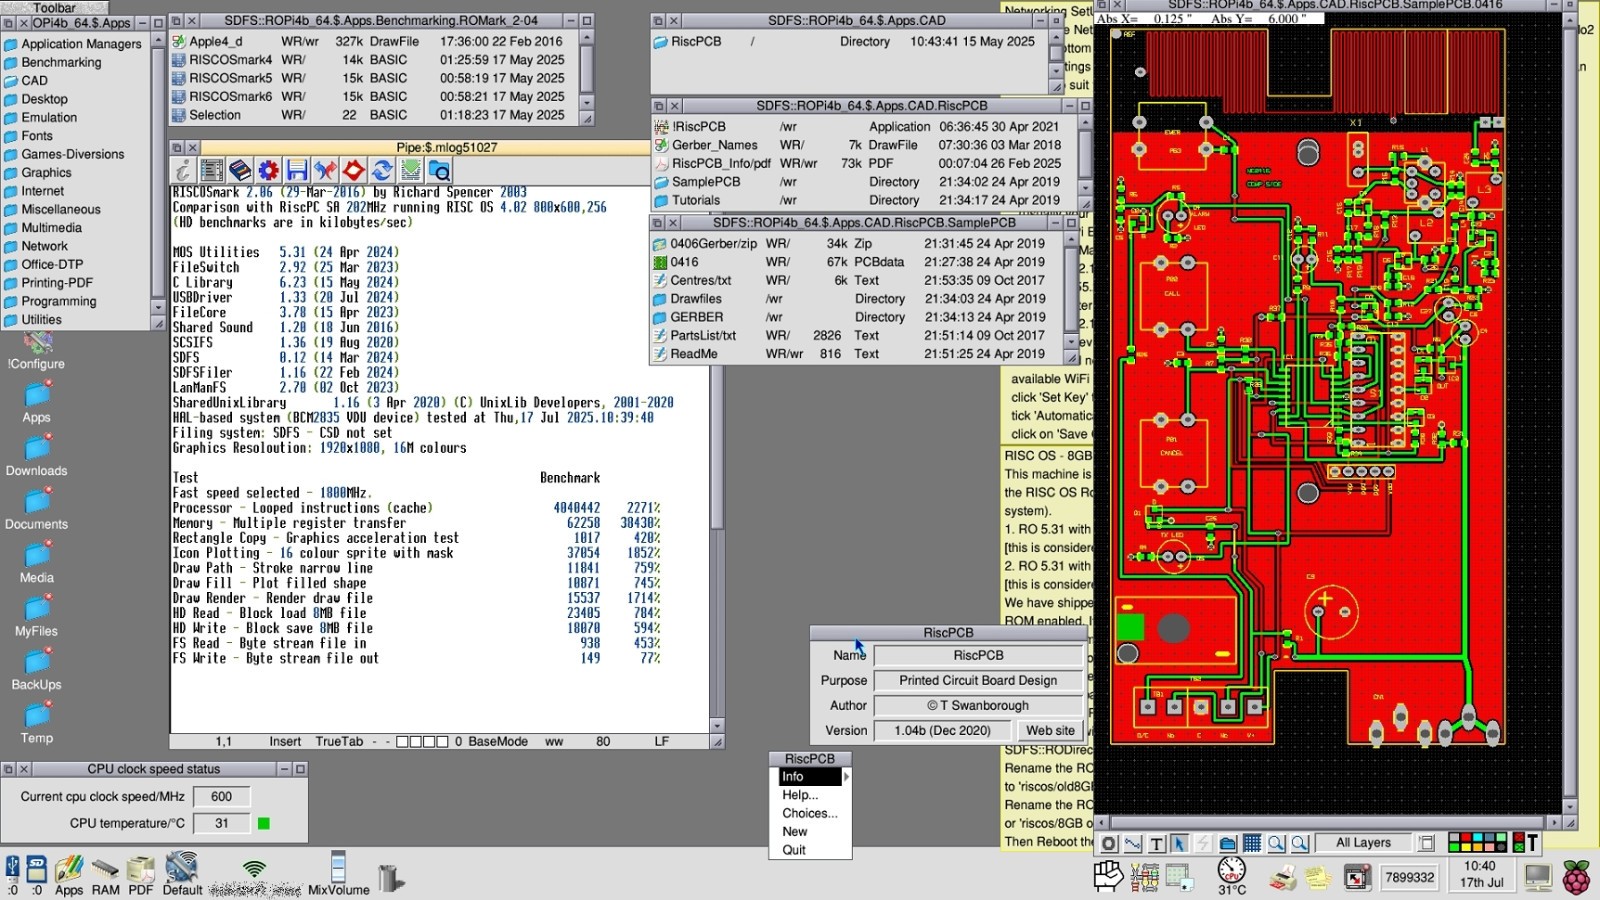1600x900 pixels.
Task: Click the fist icon on the iconbar
Action: pyautogui.click(x=1108, y=877)
